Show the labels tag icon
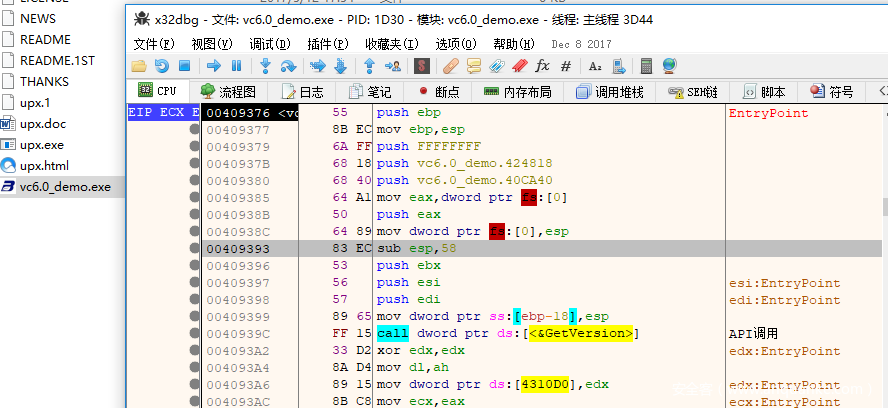 pos(497,66)
